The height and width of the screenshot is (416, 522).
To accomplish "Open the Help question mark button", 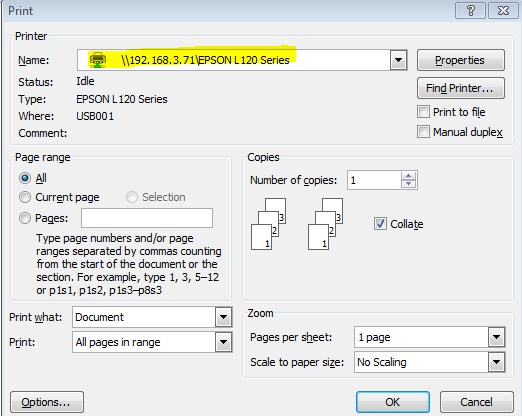I will point(470,11).
